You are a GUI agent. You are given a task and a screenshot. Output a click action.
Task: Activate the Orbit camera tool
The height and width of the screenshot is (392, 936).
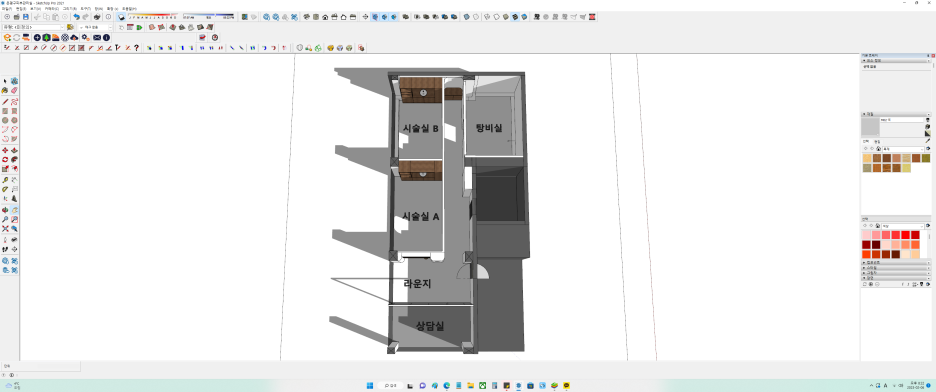(x=5, y=209)
